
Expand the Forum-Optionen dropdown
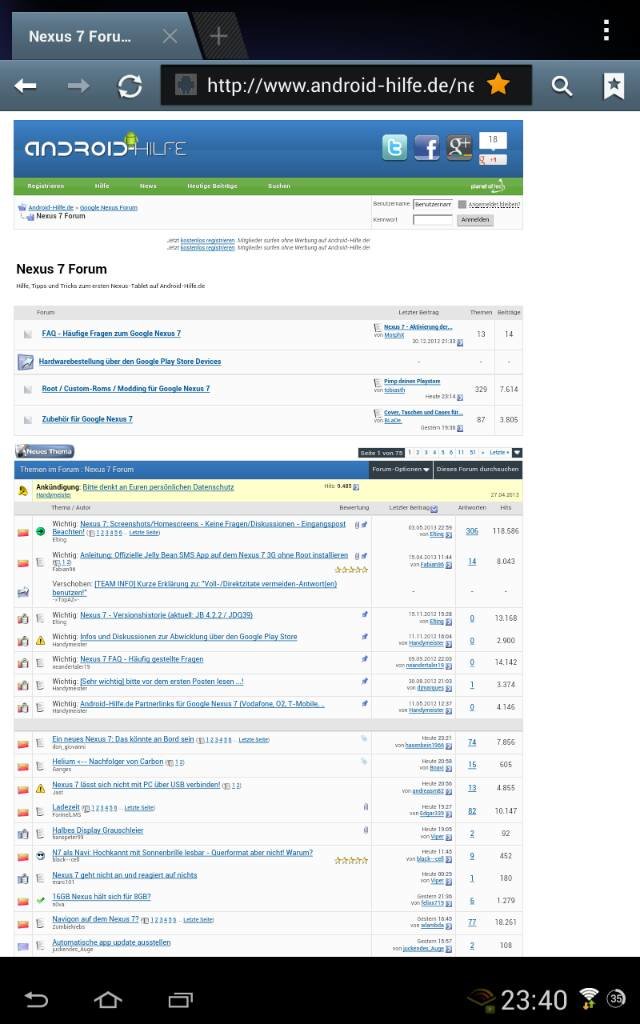(x=400, y=470)
